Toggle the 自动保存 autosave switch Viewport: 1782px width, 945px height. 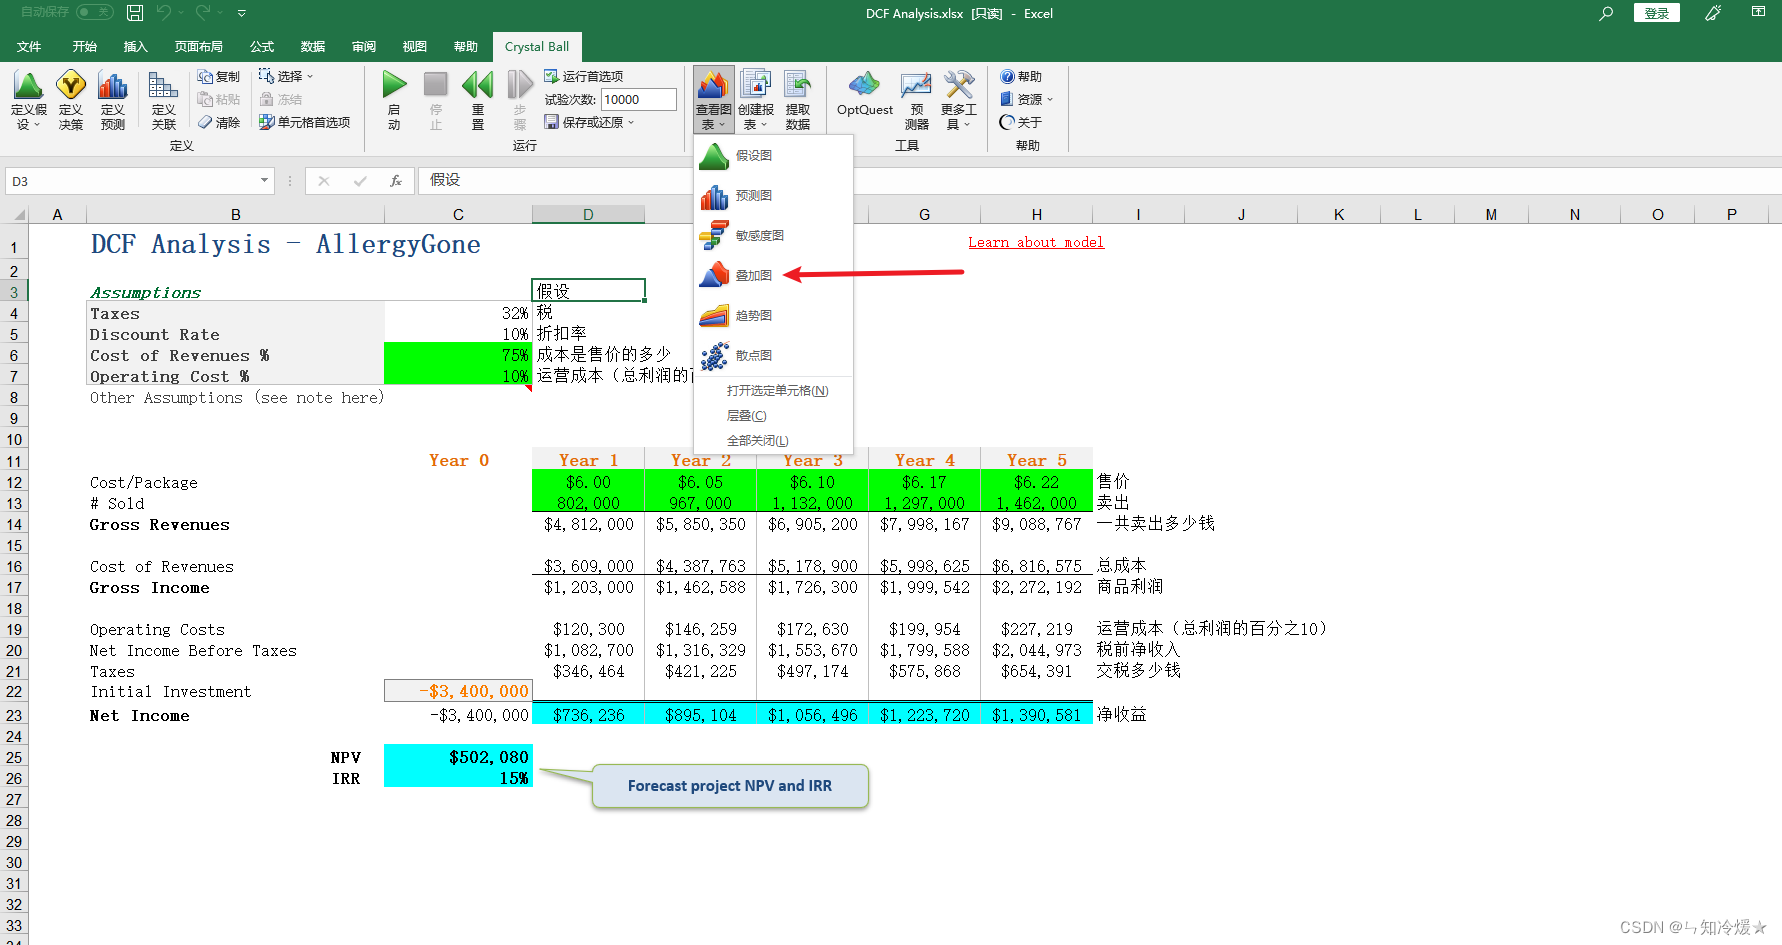(95, 12)
